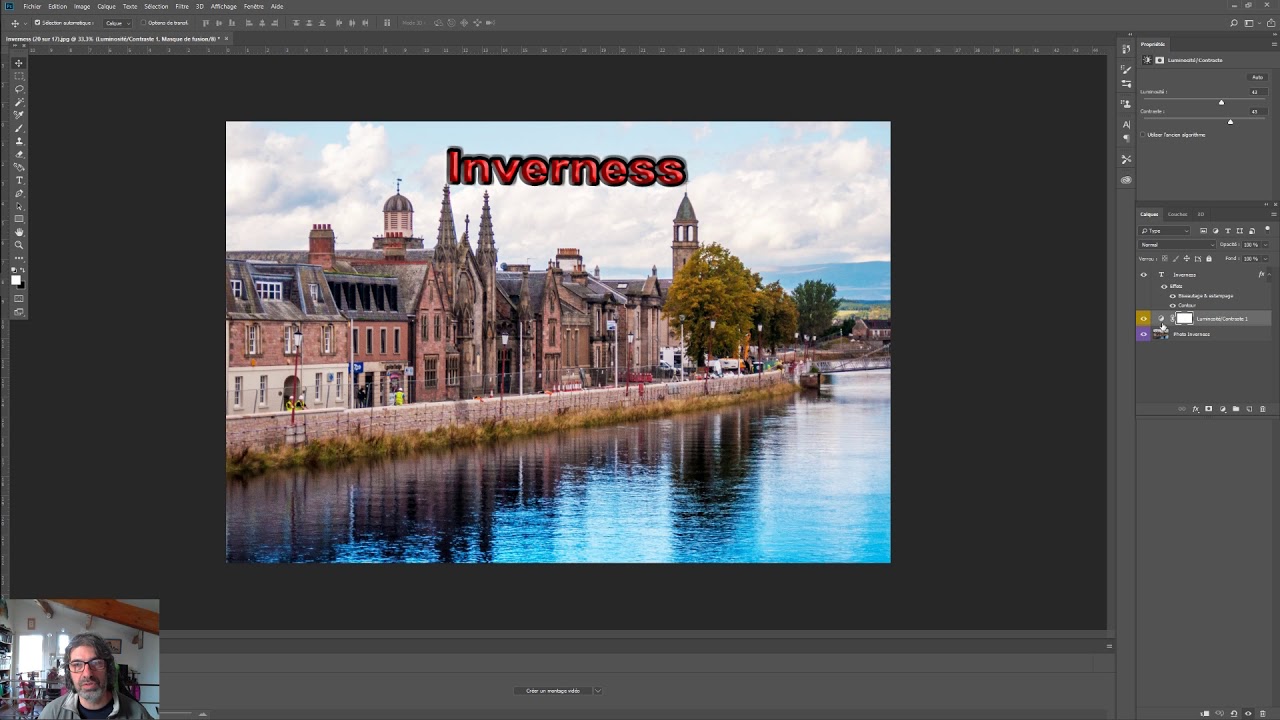Check Utiliser l'ancien algorithme
Viewport: 1280px width, 720px height.
1143,135
